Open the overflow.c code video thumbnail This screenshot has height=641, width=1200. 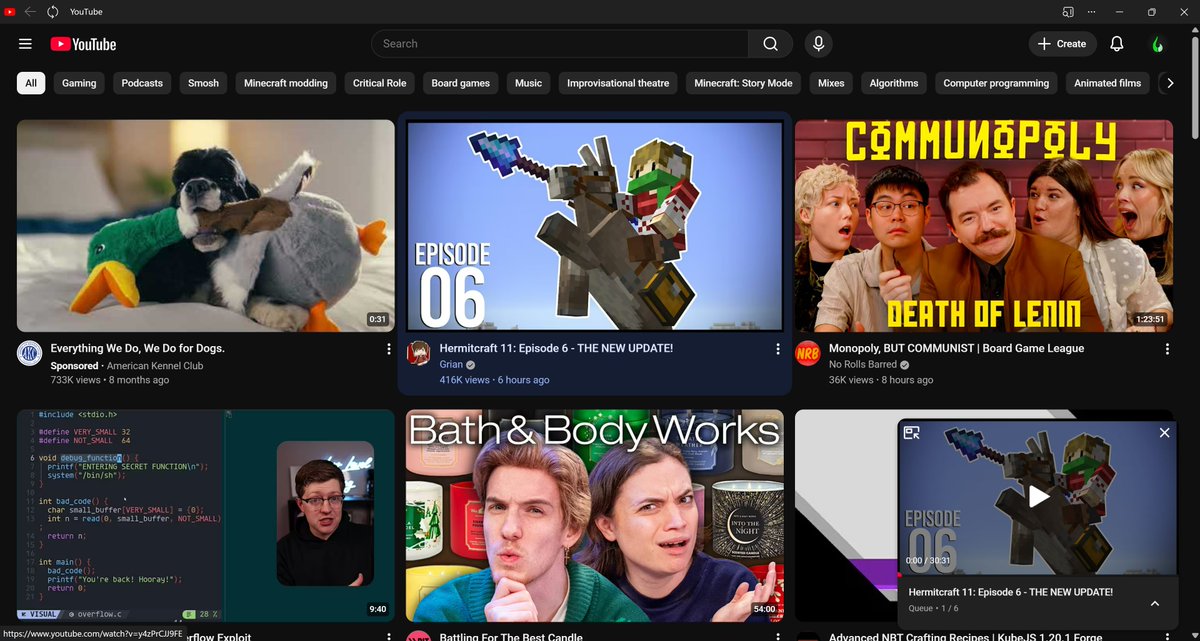(206, 515)
